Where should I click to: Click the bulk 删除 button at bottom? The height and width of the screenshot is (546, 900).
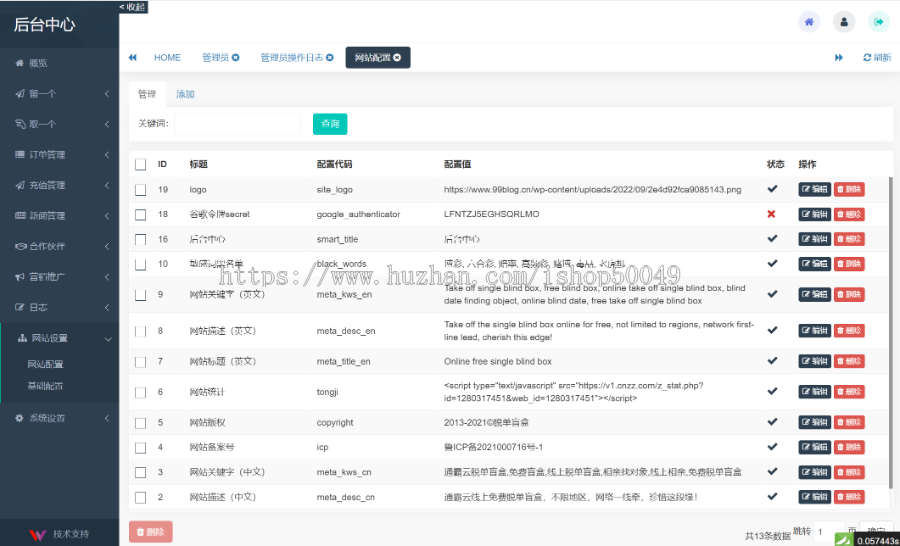150,532
